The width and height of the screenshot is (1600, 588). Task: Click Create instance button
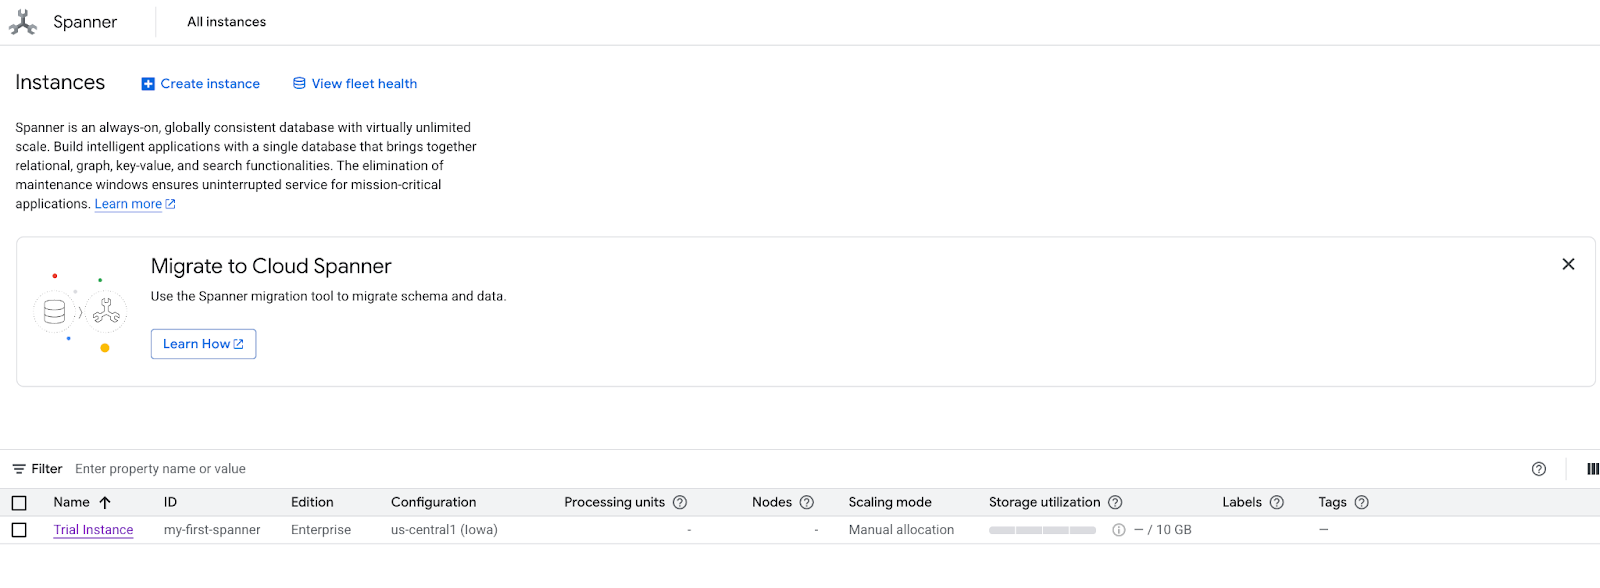point(201,84)
